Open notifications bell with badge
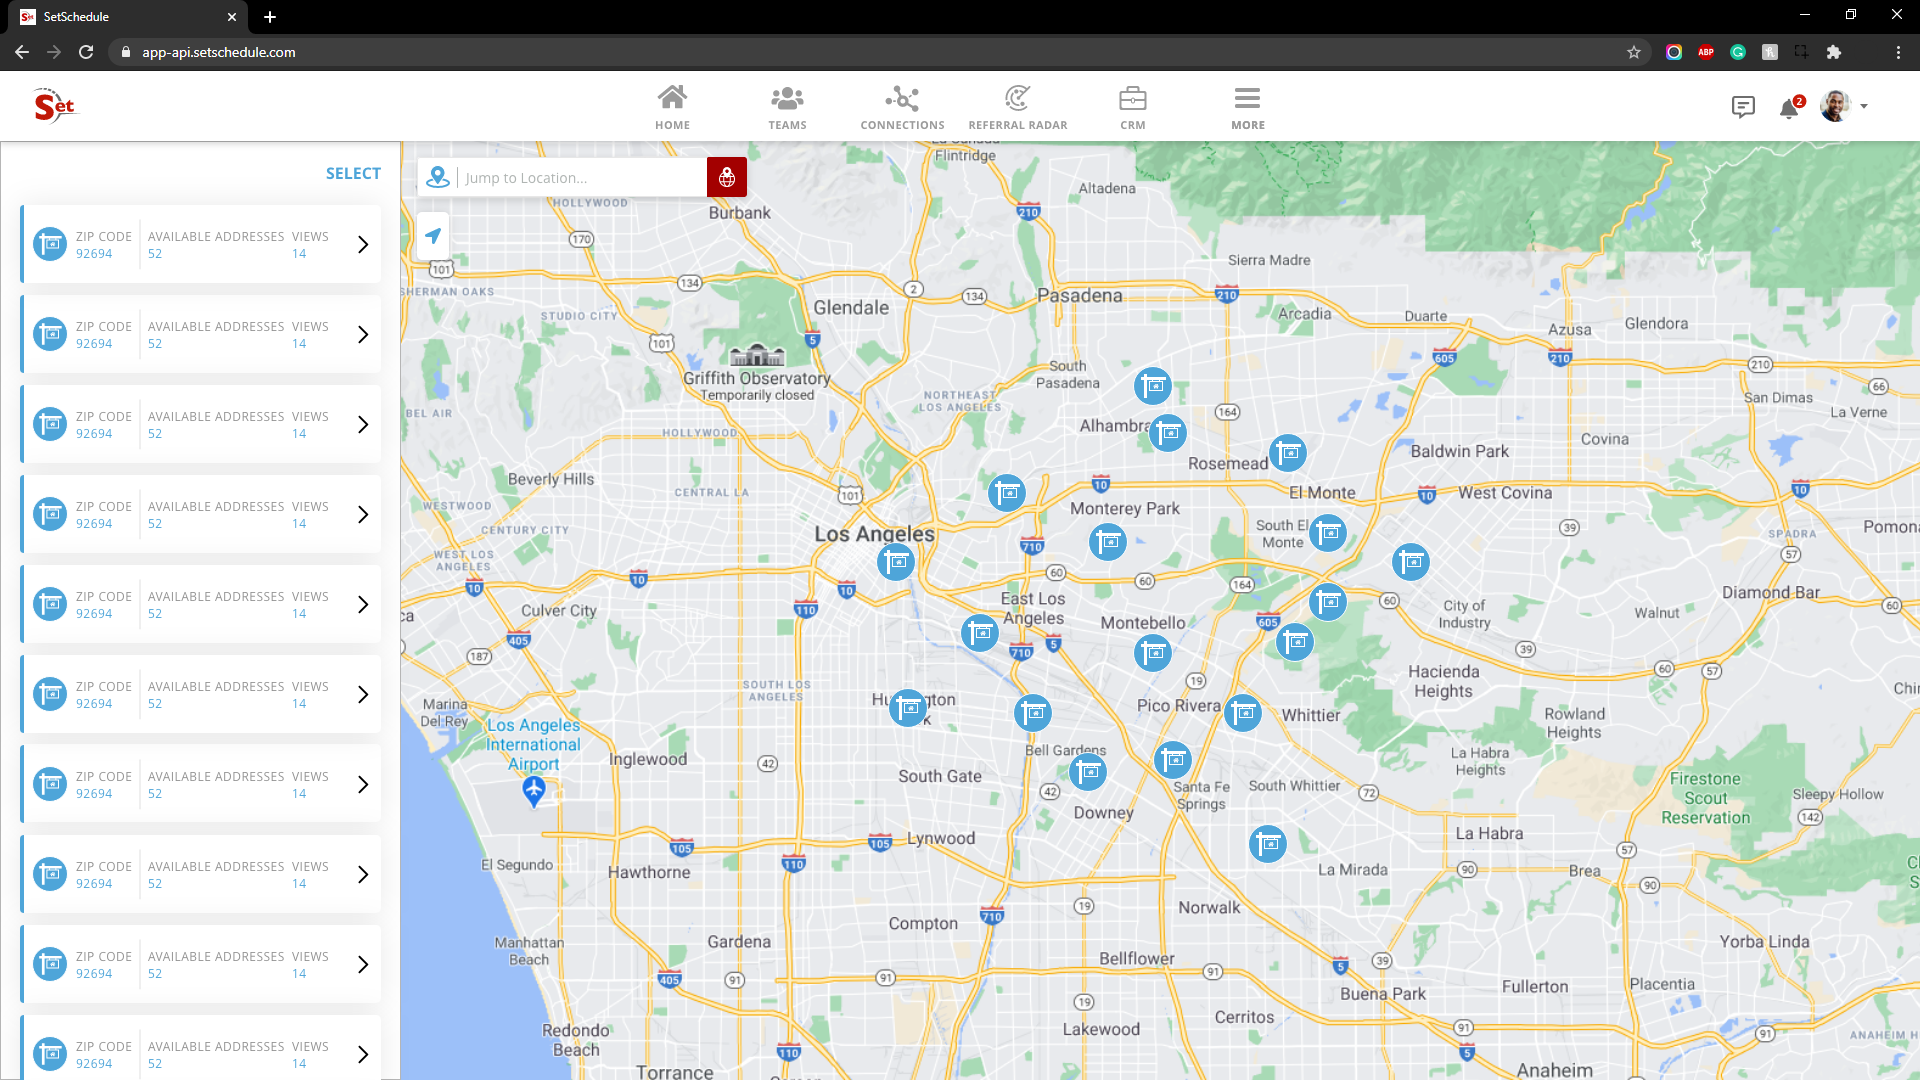The width and height of the screenshot is (1920, 1080). [1790, 107]
